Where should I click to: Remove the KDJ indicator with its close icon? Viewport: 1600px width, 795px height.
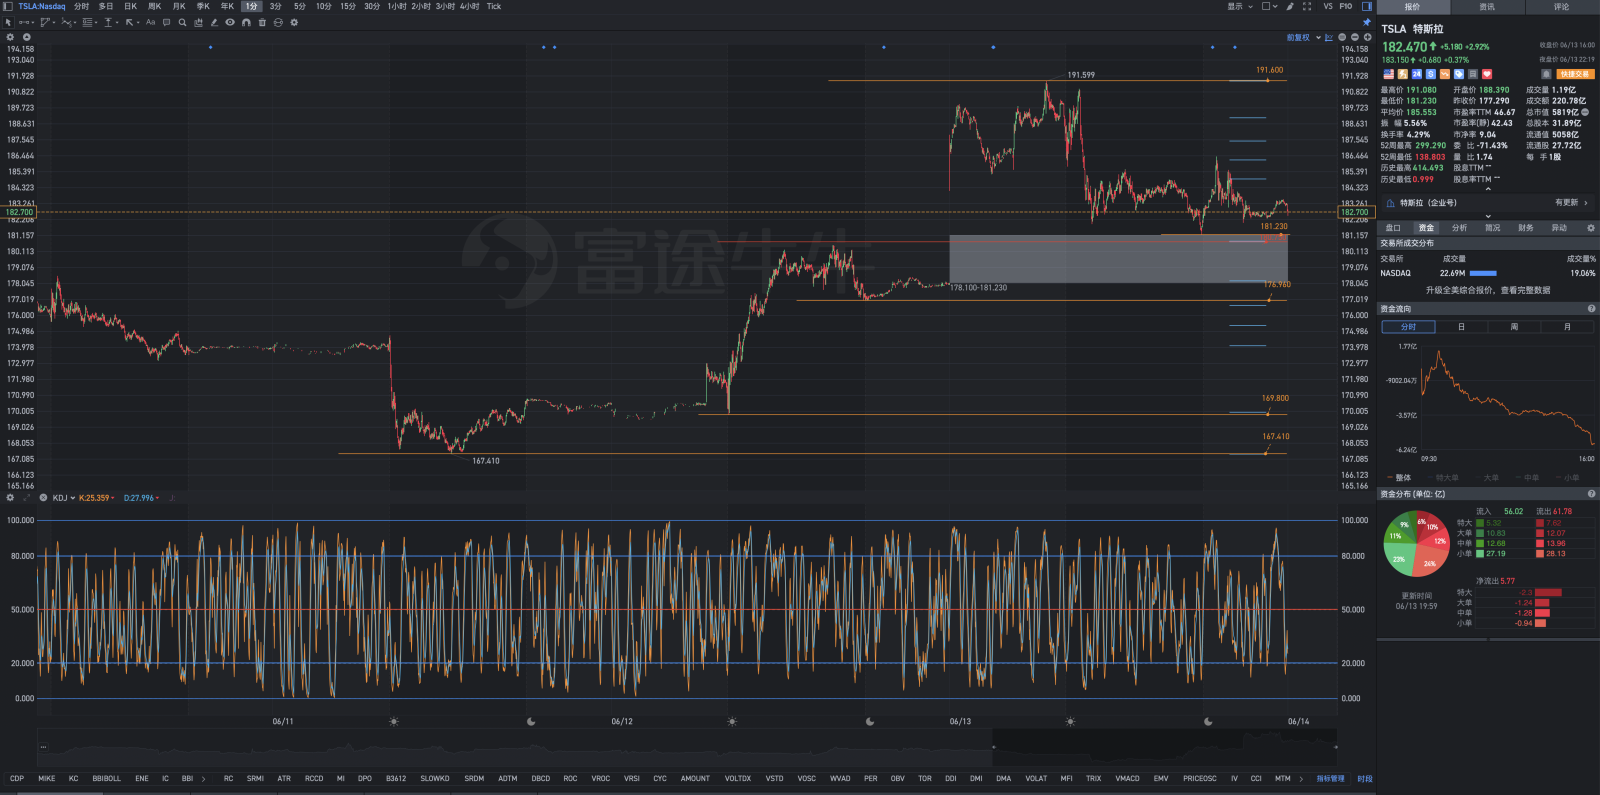[43, 497]
